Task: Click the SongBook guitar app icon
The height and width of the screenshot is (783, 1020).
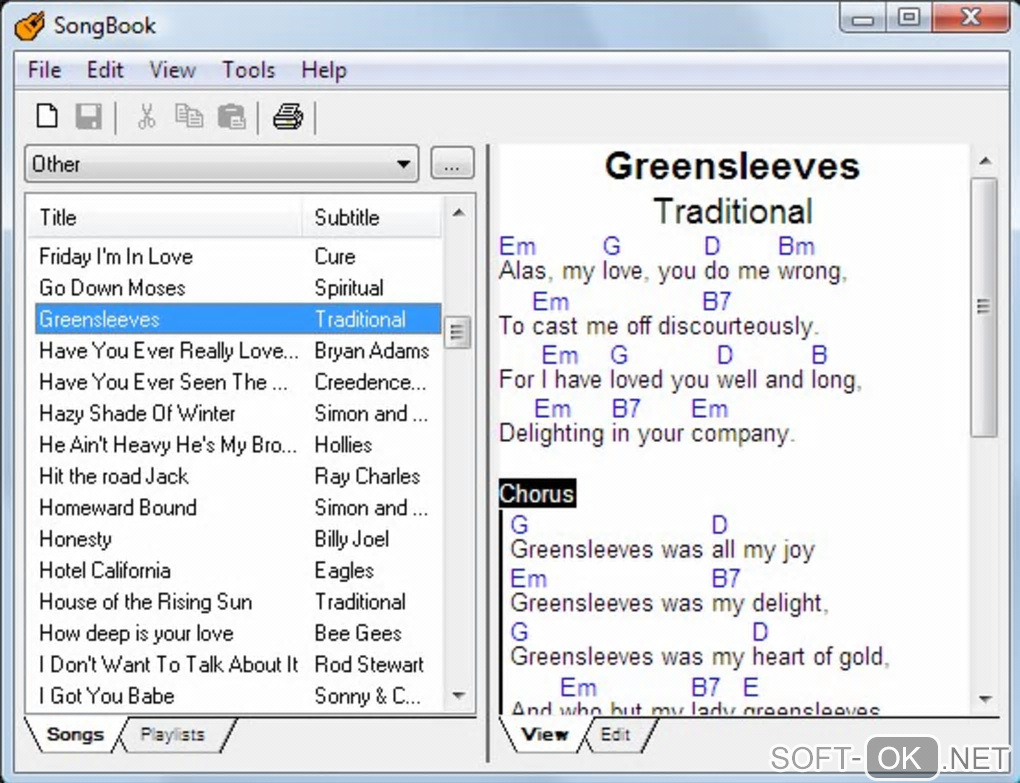Action: click(x=29, y=26)
